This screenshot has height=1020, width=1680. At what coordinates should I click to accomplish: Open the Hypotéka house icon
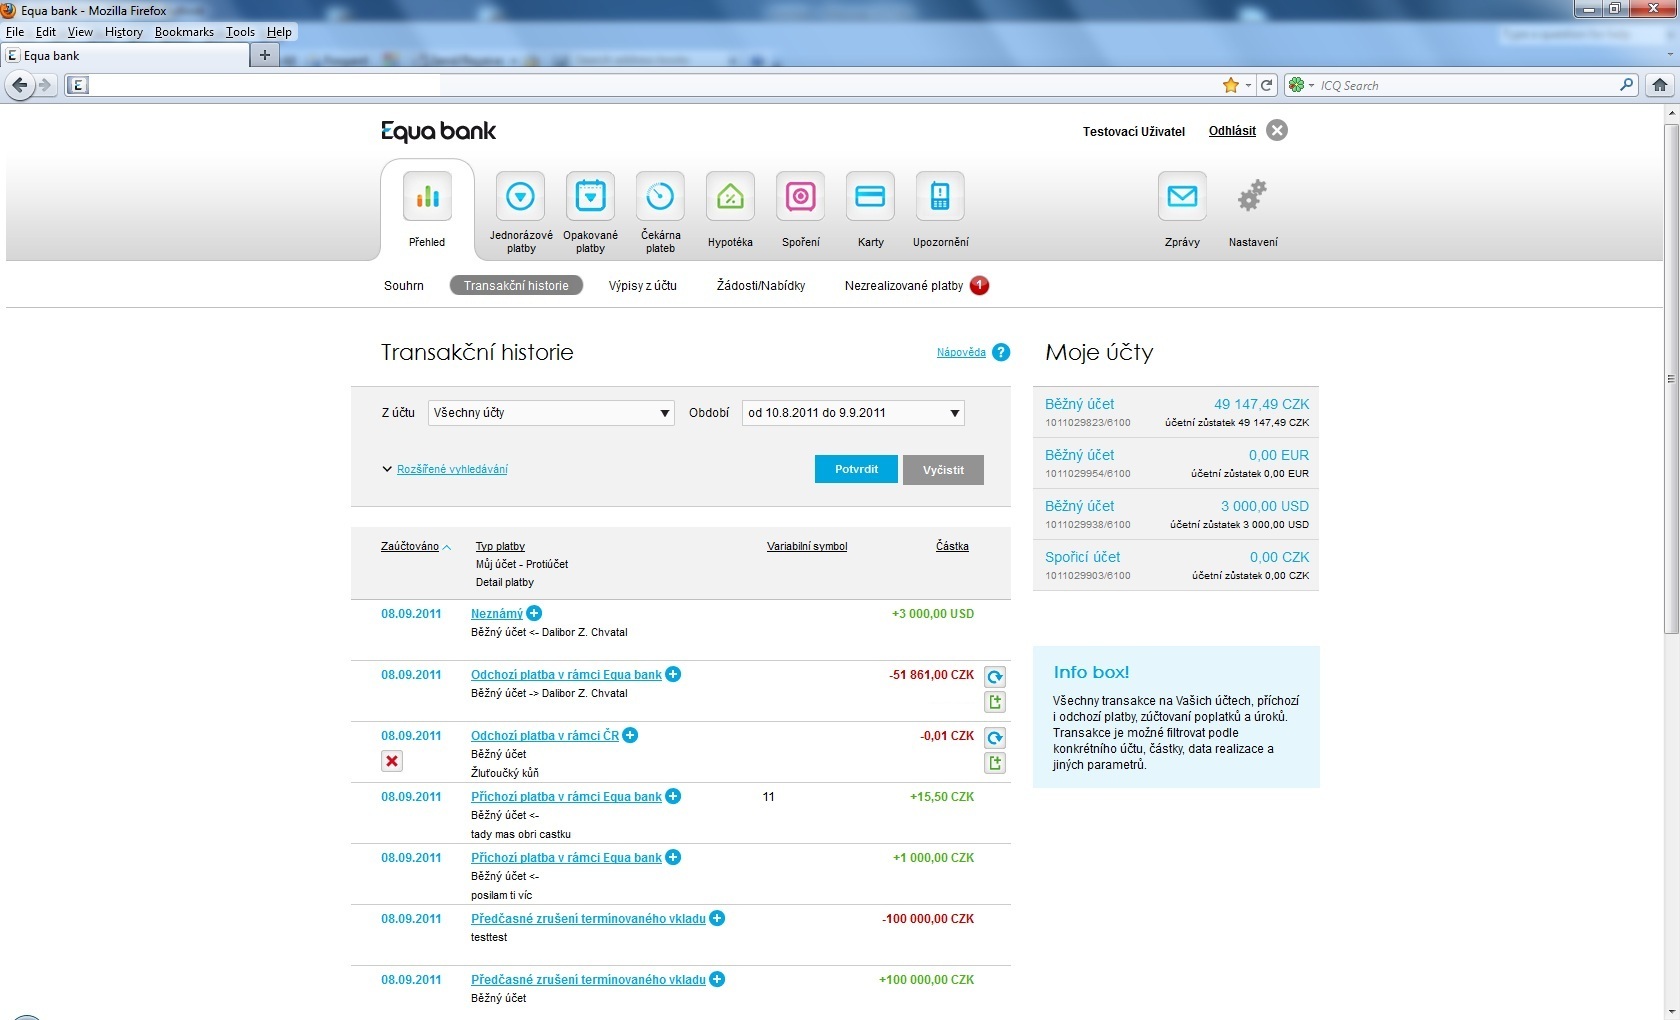(730, 196)
